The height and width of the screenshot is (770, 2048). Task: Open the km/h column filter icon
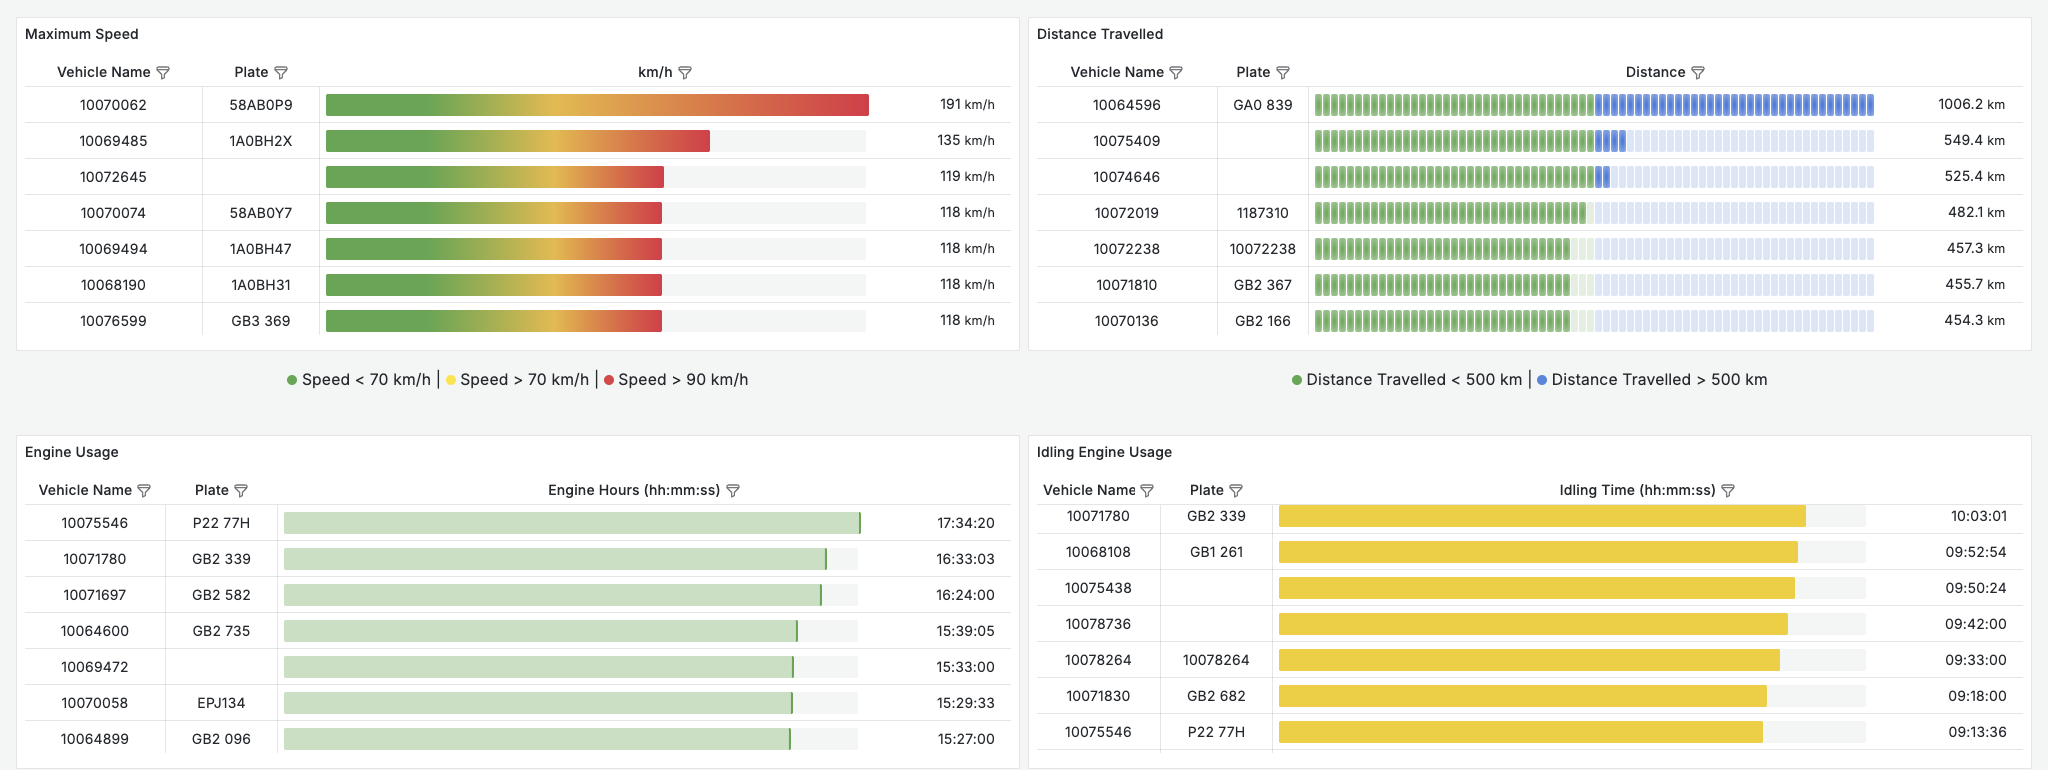(685, 73)
